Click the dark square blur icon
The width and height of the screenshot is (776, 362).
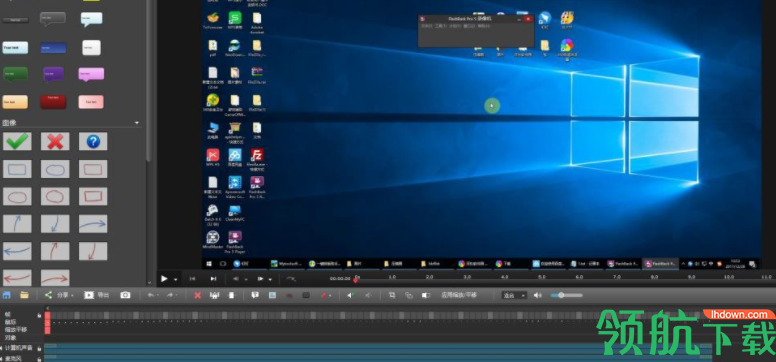(x=306, y=295)
